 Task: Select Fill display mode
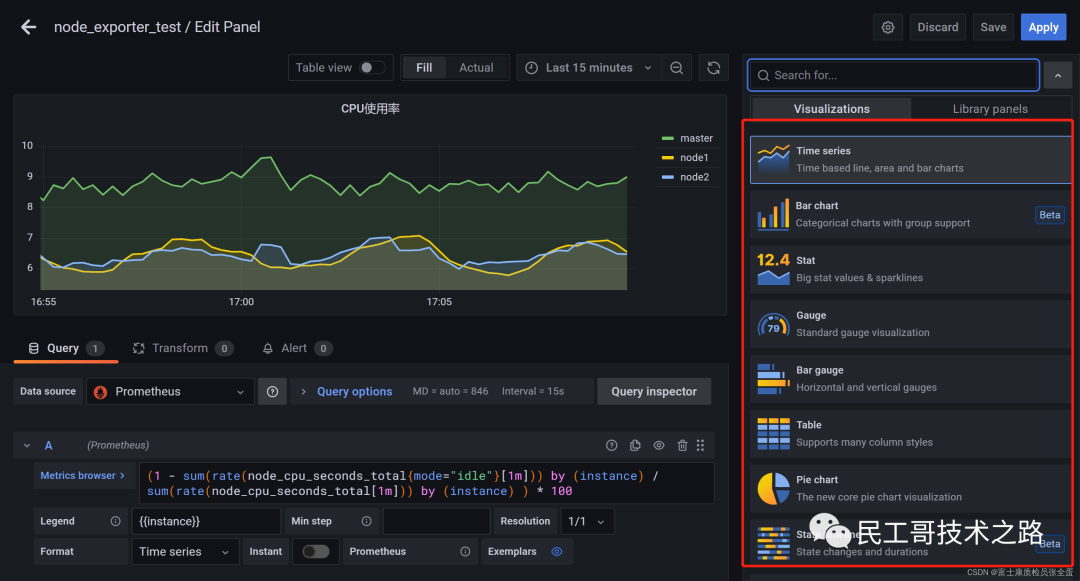coord(424,67)
